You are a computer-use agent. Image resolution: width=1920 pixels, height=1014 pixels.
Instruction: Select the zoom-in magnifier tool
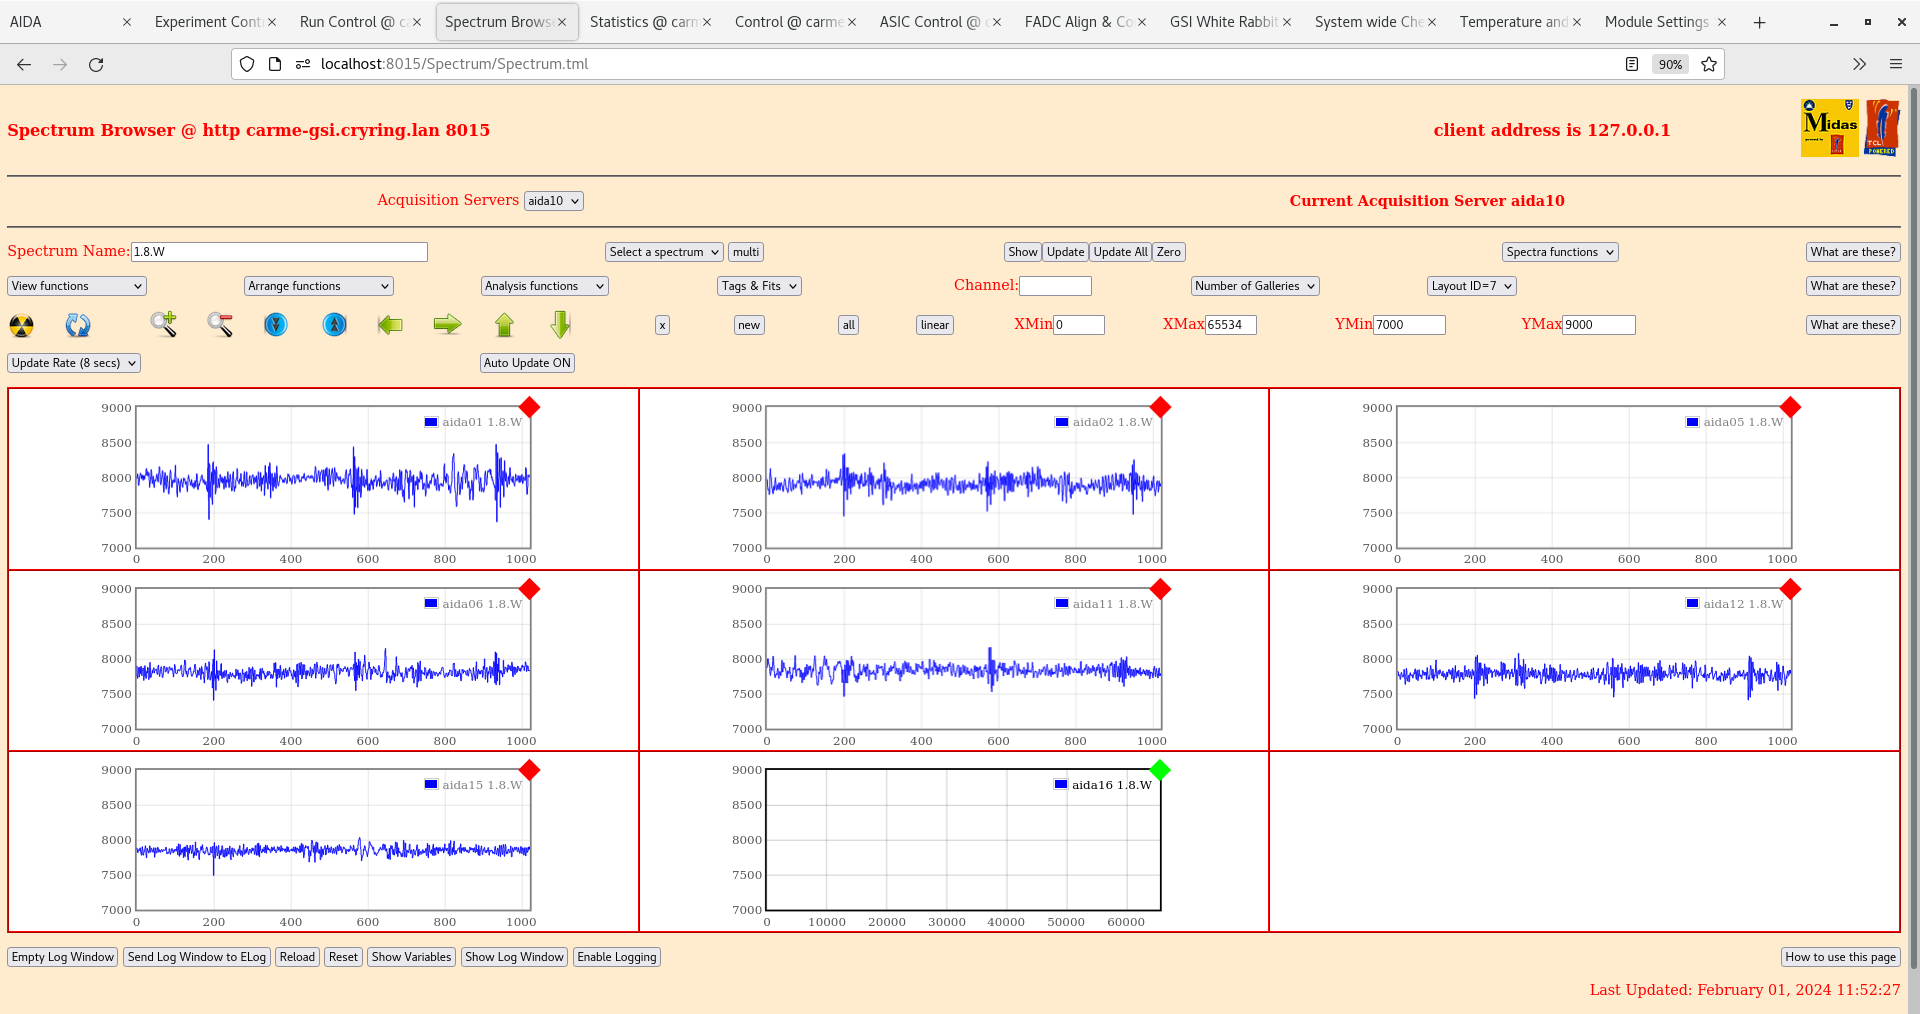click(164, 325)
